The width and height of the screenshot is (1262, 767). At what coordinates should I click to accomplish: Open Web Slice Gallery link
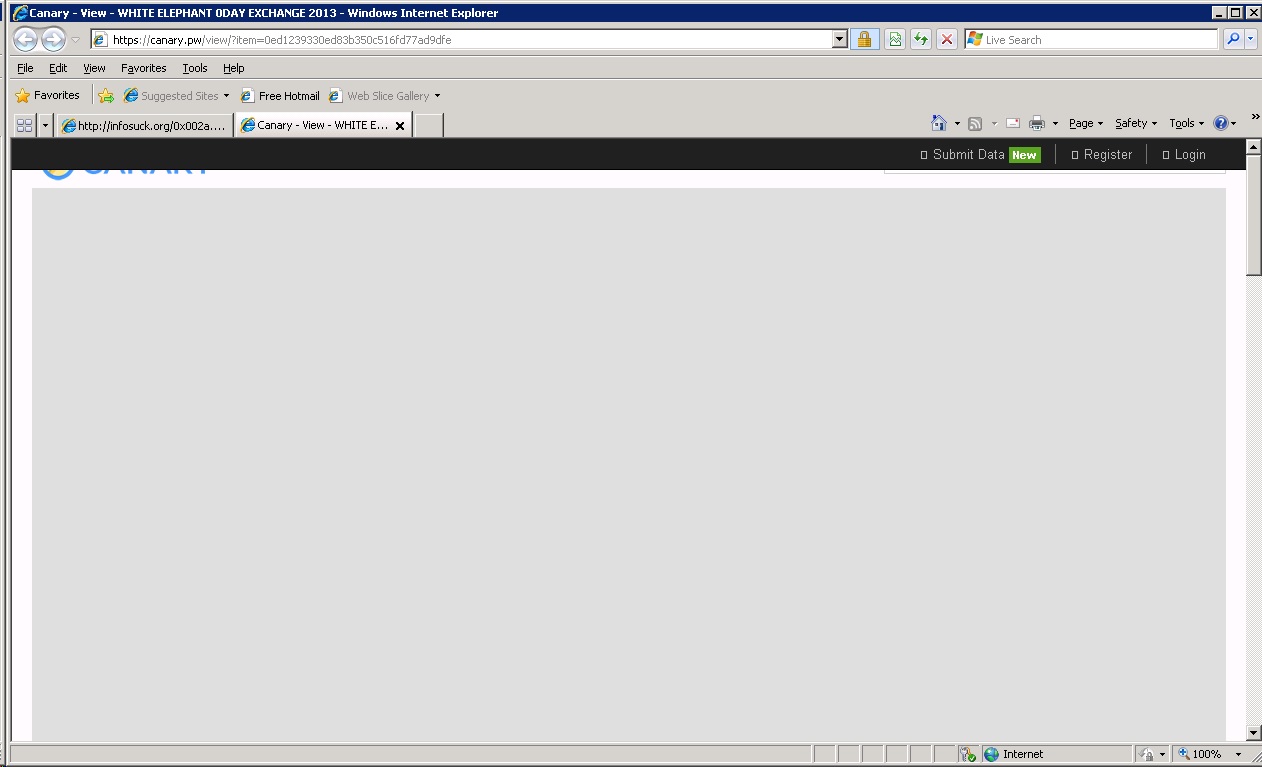point(379,96)
